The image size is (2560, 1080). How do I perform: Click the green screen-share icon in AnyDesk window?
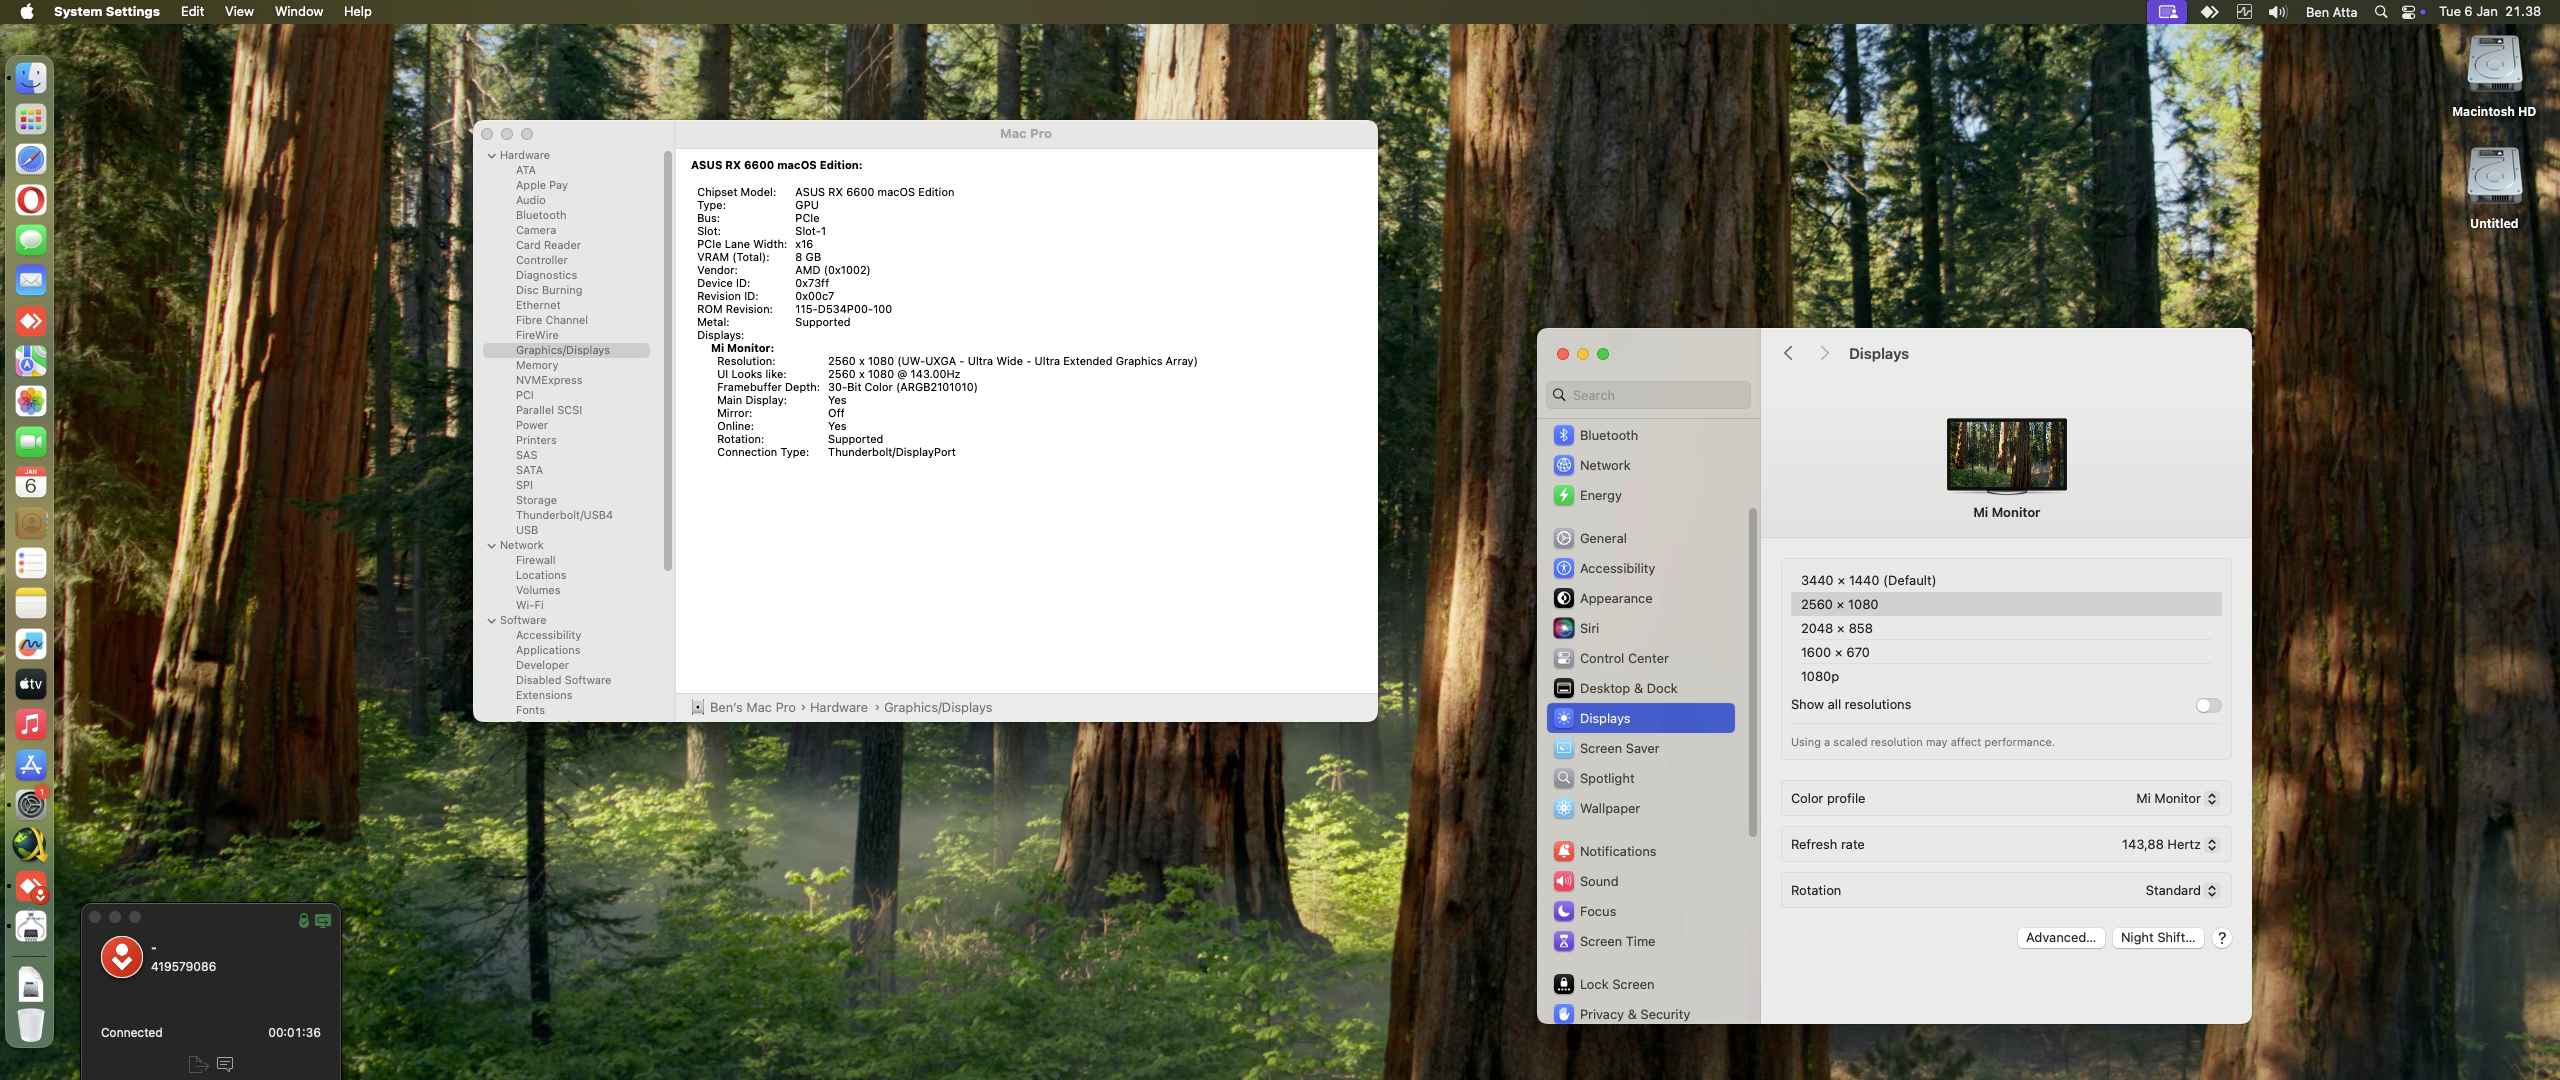pyautogui.click(x=323, y=920)
